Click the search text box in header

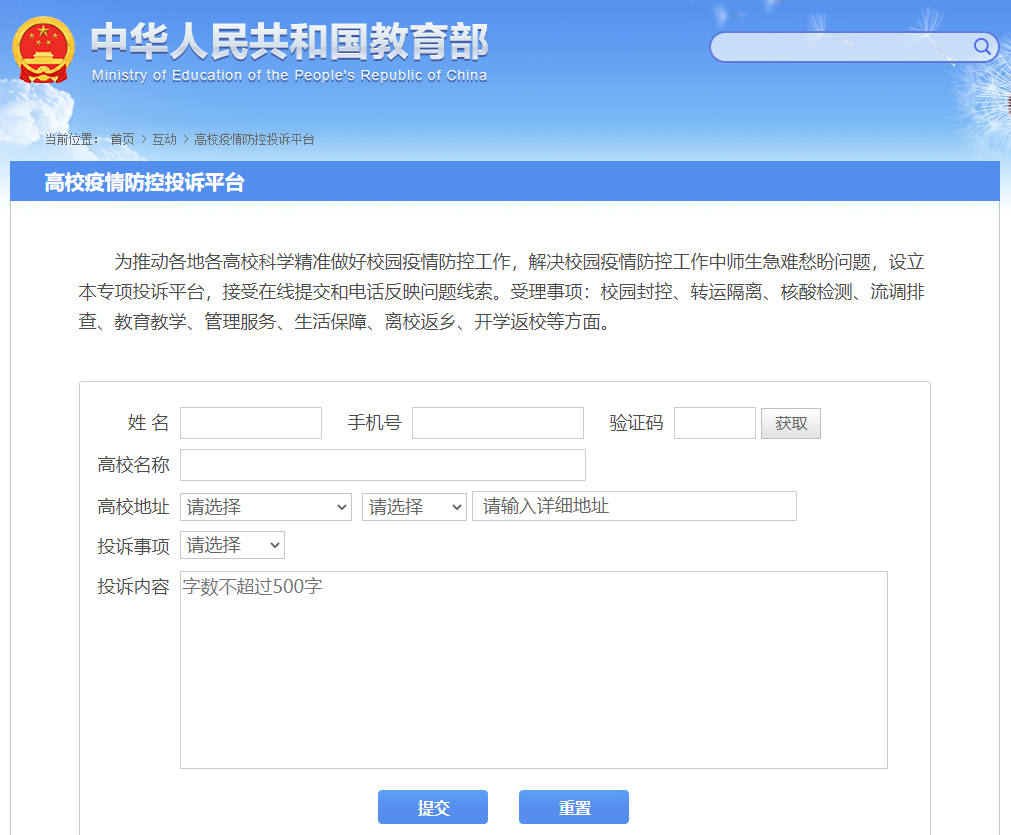[x=840, y=47]
